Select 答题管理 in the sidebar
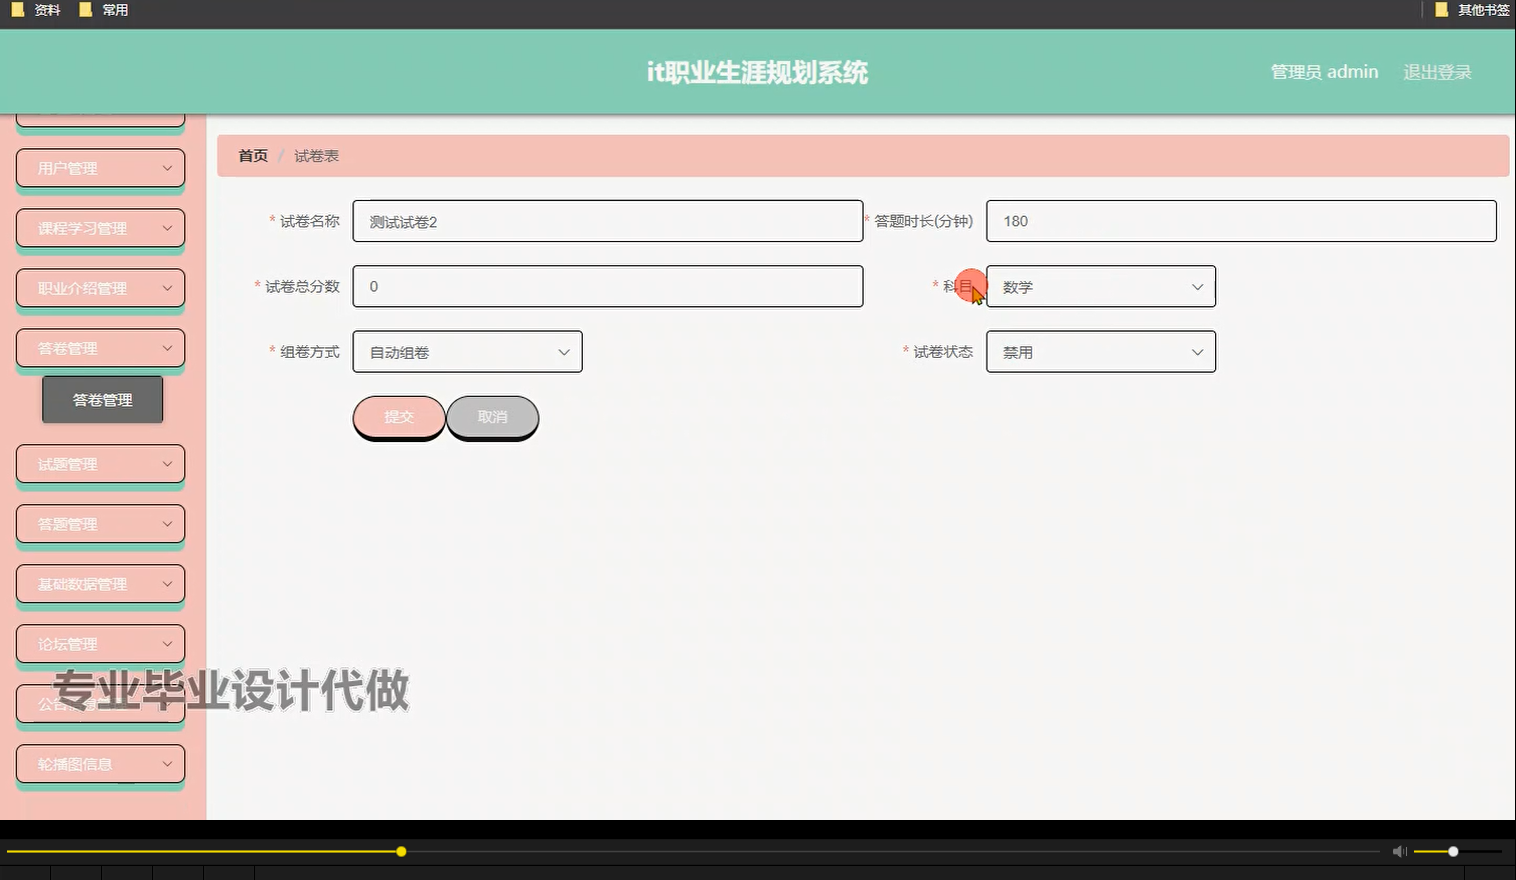The width and height of the screenshot is (1516, 880). [x=100, y=523]
